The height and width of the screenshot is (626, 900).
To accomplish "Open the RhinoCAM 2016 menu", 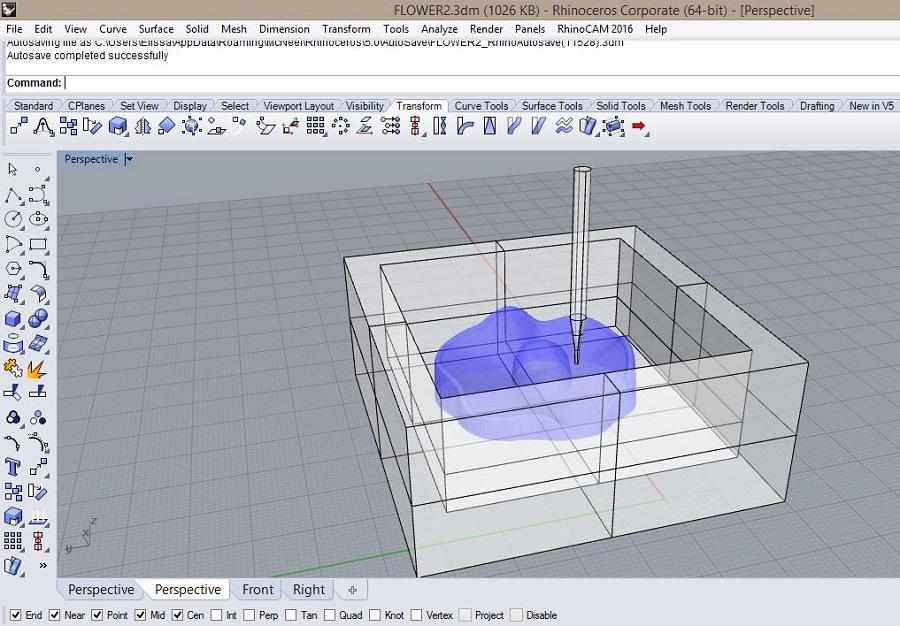I will point(595,29).
